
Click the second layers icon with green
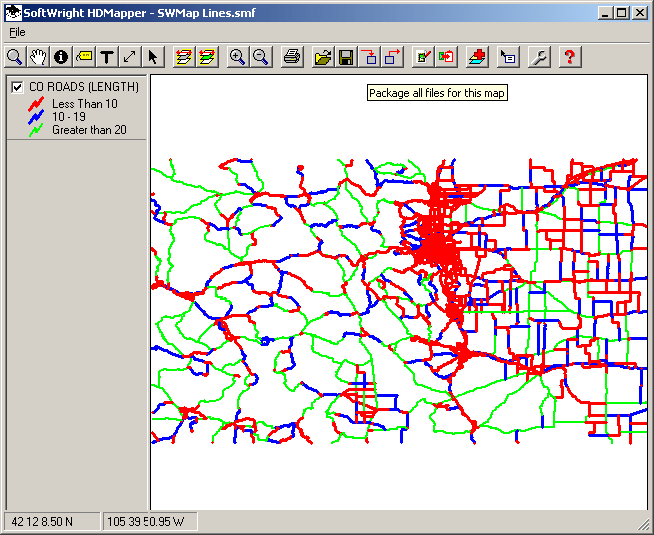tap(207, 57)
